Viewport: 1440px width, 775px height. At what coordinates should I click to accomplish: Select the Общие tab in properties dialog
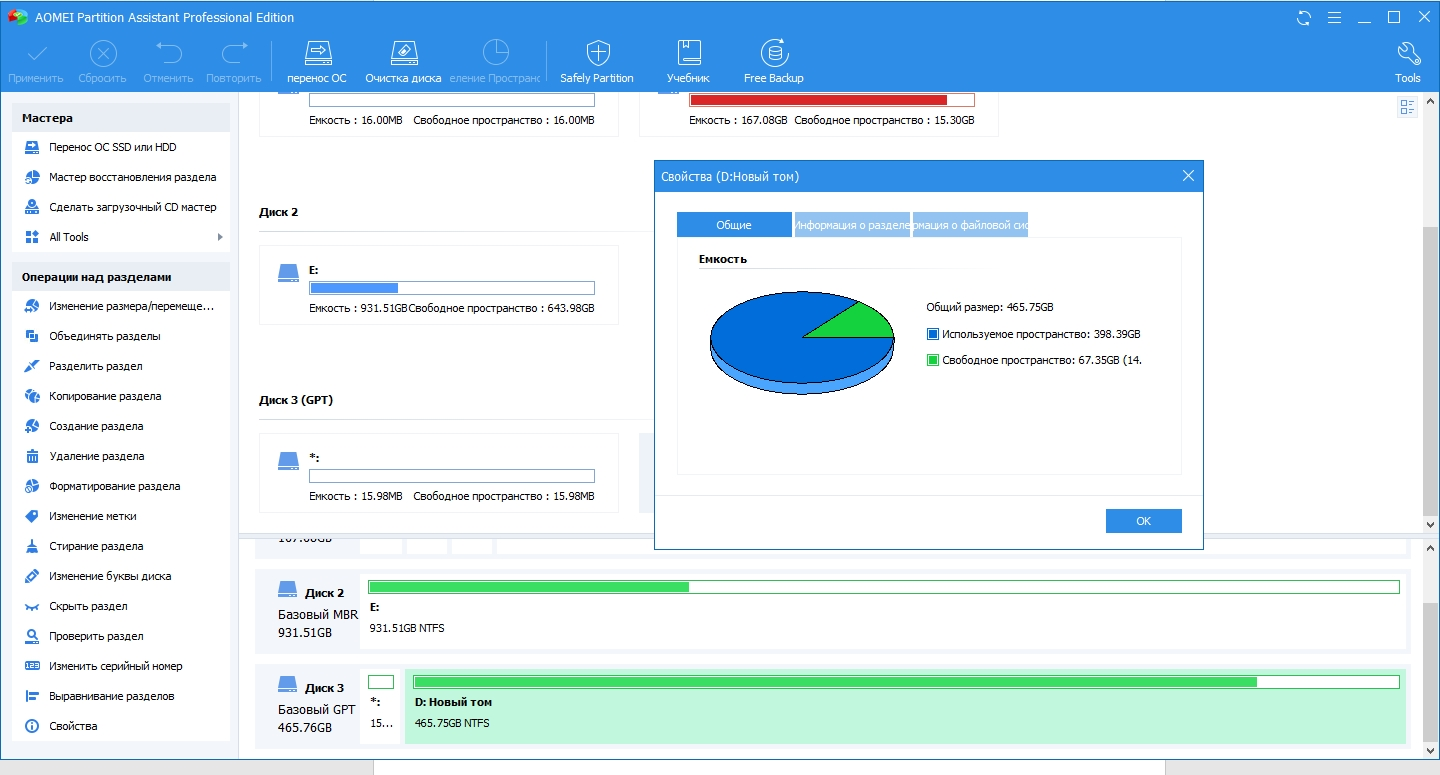(x=734, y=225)
